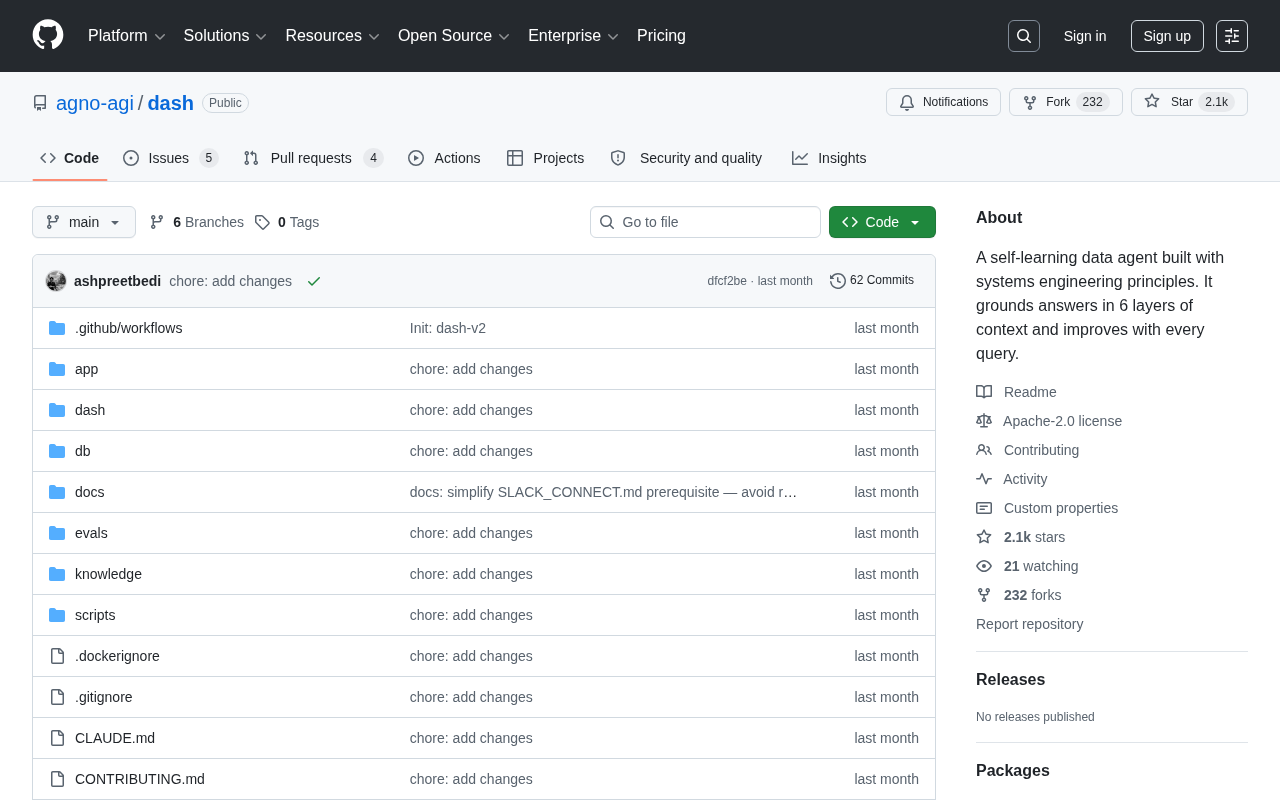Open the 62 Commits history link
Image resolution: width=1280 pixels, height=800 pixels.
coord(872,281)
